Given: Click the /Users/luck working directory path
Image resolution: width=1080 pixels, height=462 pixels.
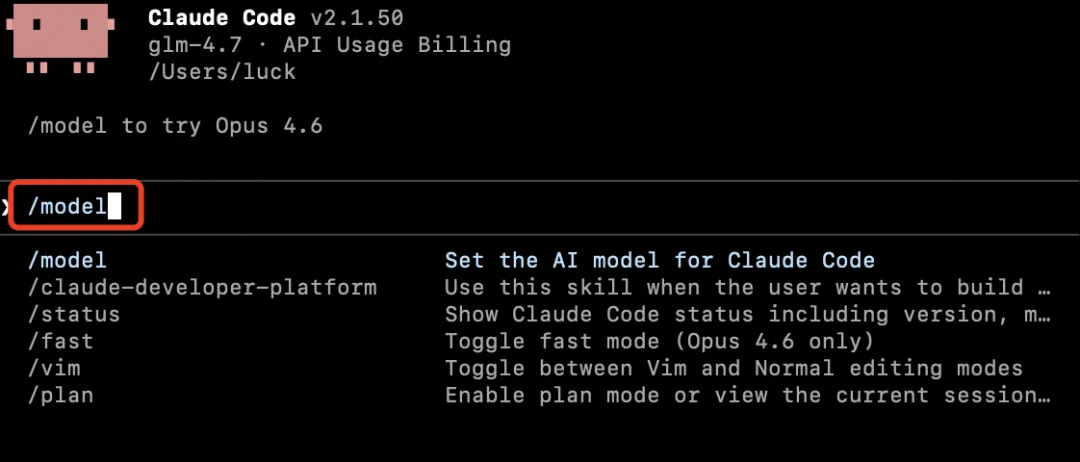Looking at the screenshot, I should [222, 72].
